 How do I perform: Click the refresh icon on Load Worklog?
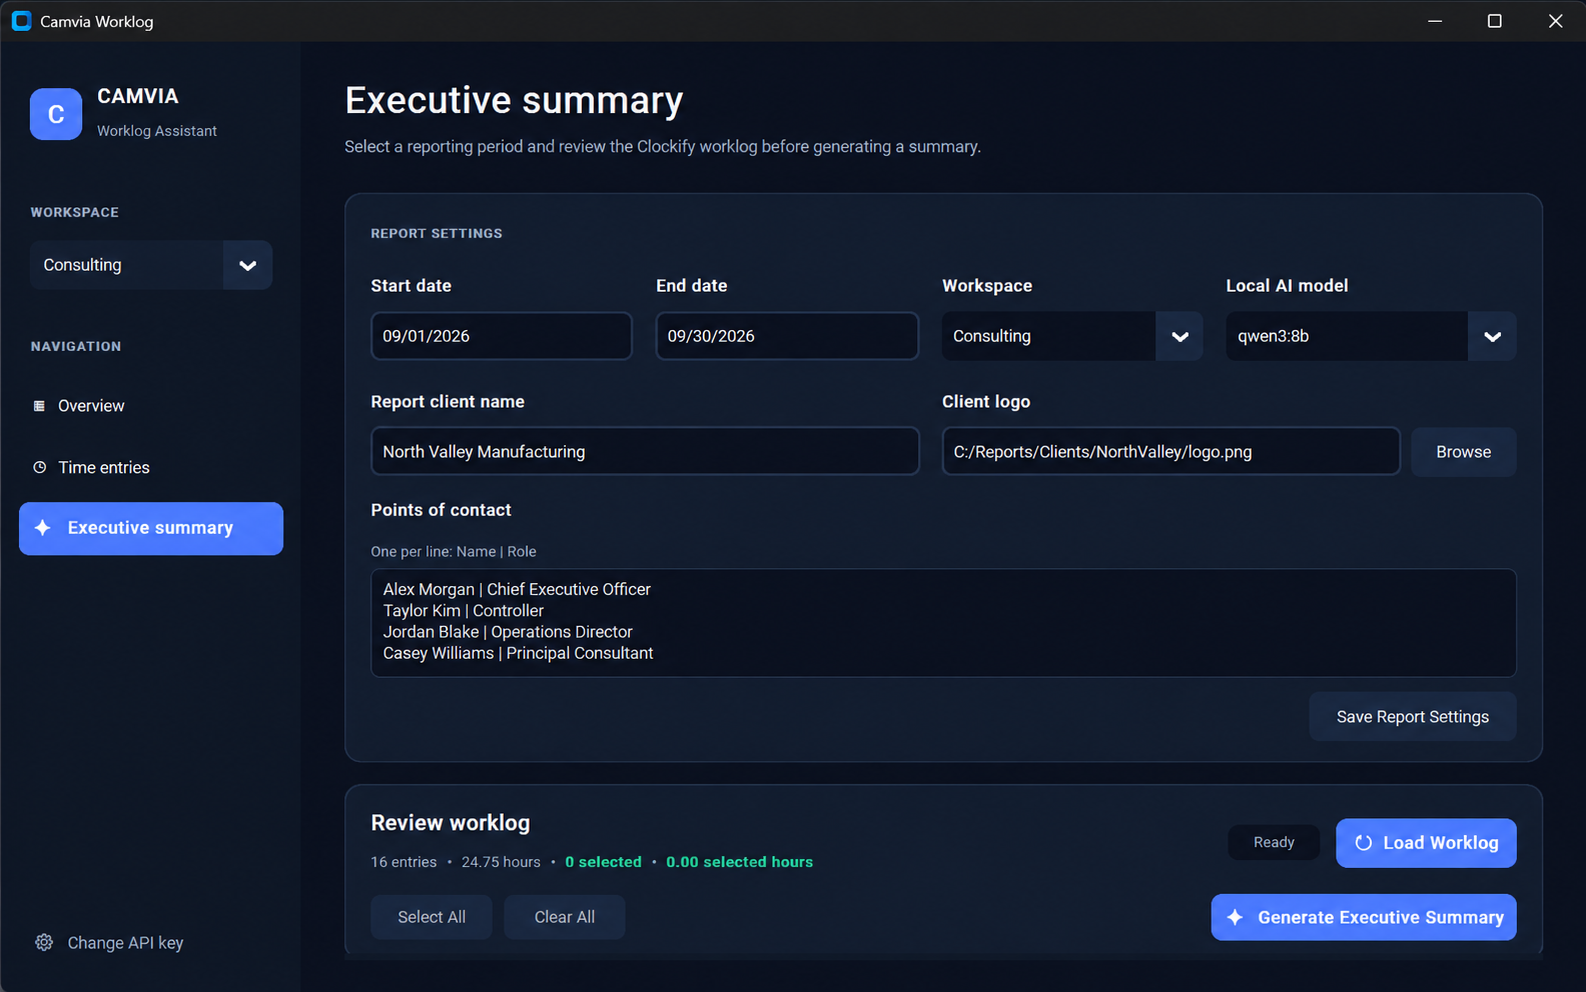[1363, 843]
